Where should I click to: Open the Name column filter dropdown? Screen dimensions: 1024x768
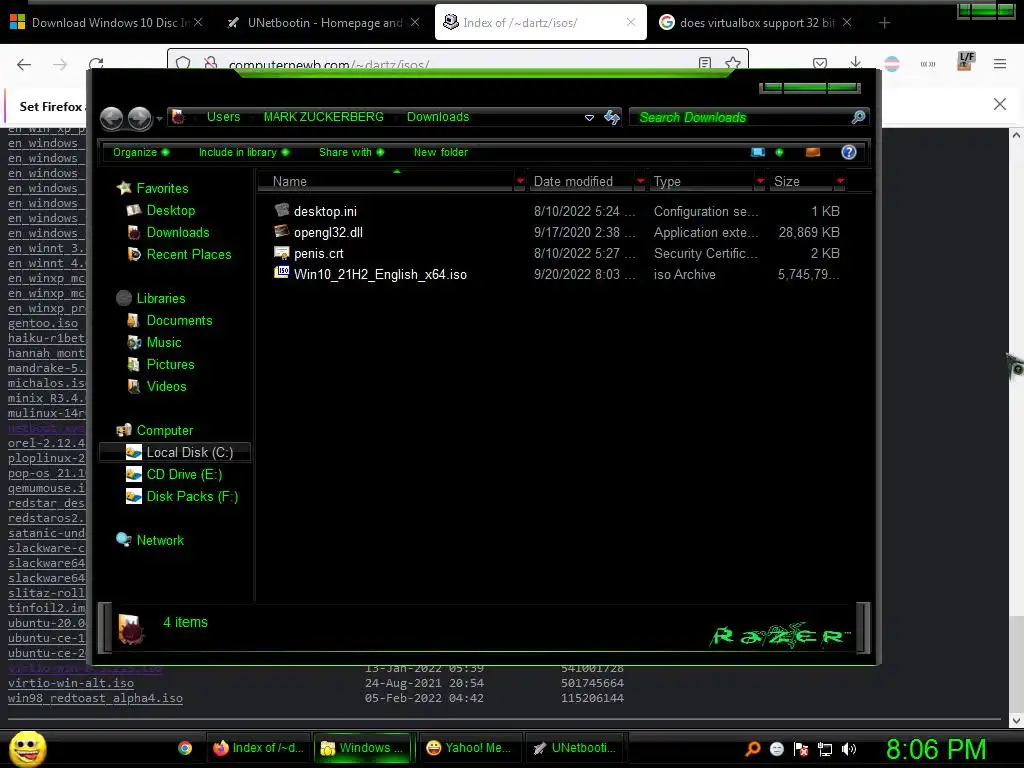coord(520,181)
